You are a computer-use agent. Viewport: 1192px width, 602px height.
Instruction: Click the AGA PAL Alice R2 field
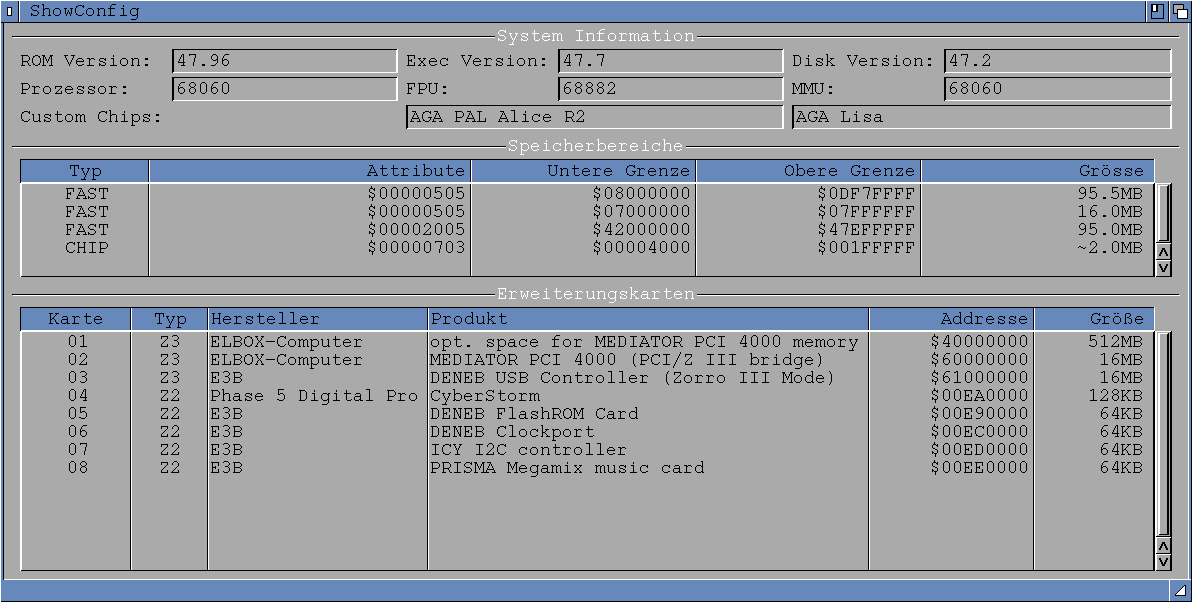coord(594,117)
